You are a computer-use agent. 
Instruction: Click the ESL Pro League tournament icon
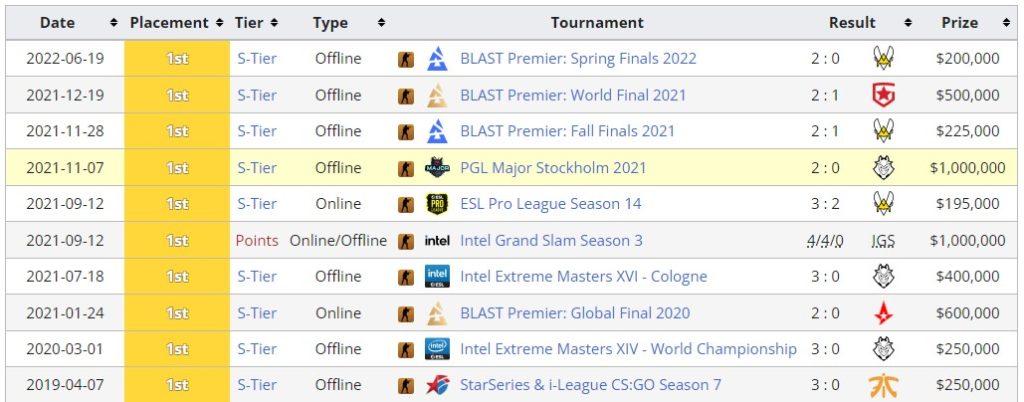437,204
